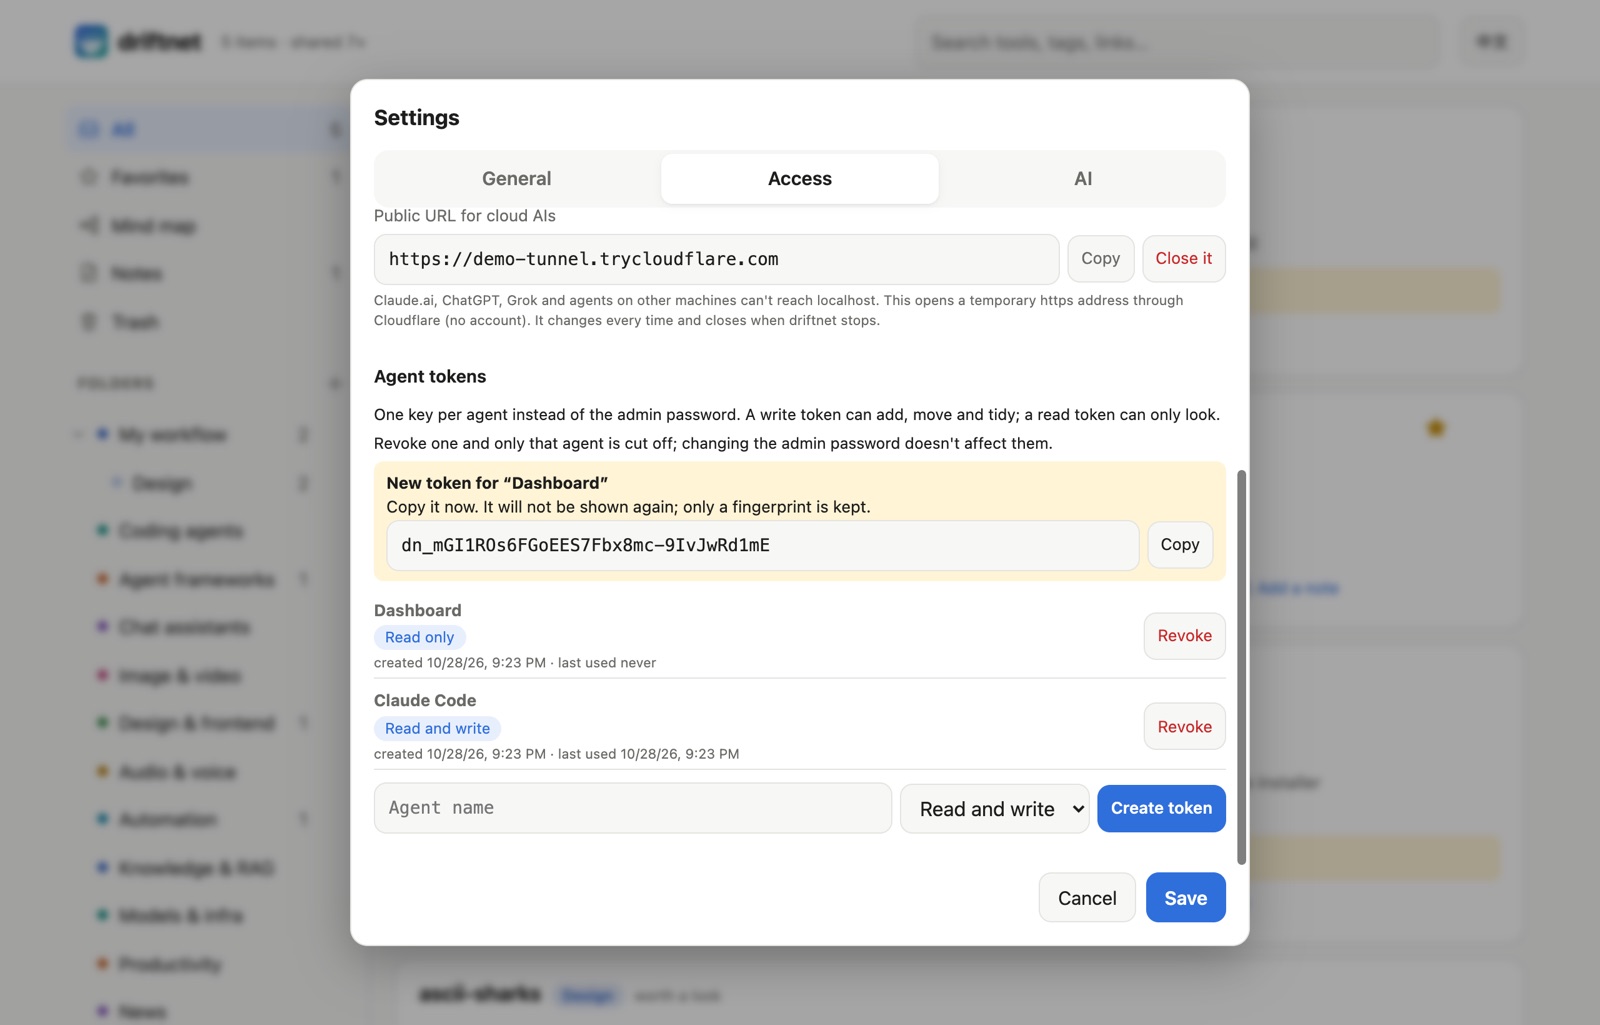Viewport: 1600px width, 1025px height.
Task: Open the AI settings tab
Action: point(1083,179)
